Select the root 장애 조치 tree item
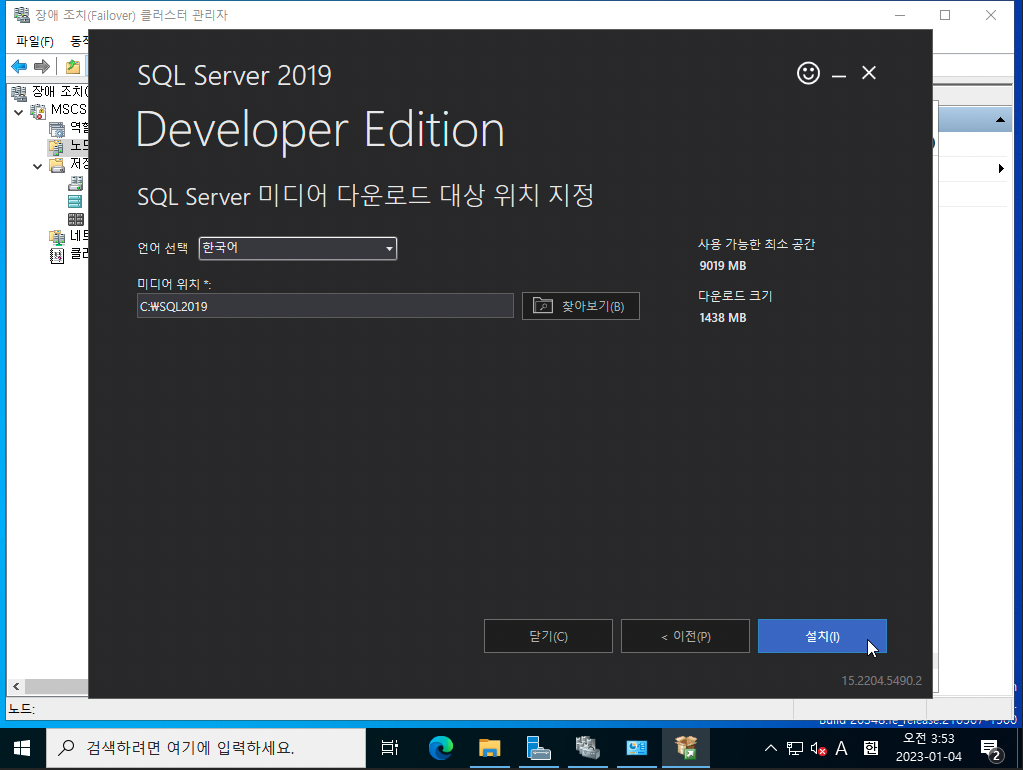This screenshot has height=770, width=1023. 50,92
